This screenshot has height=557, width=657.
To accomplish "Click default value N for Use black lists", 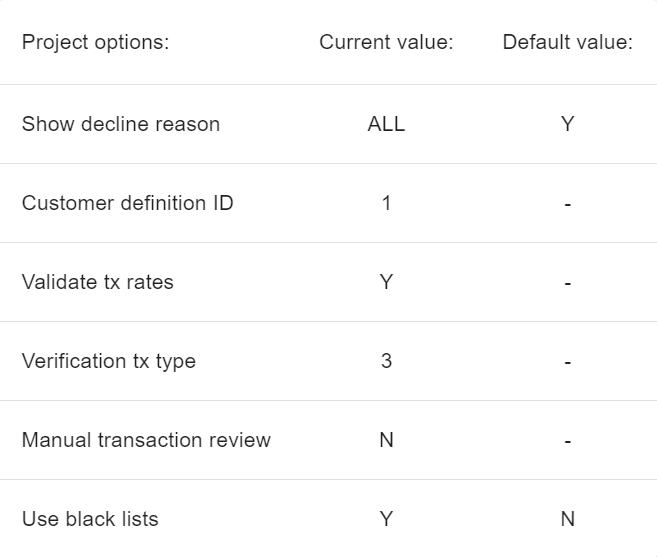I will coord(567,519).
